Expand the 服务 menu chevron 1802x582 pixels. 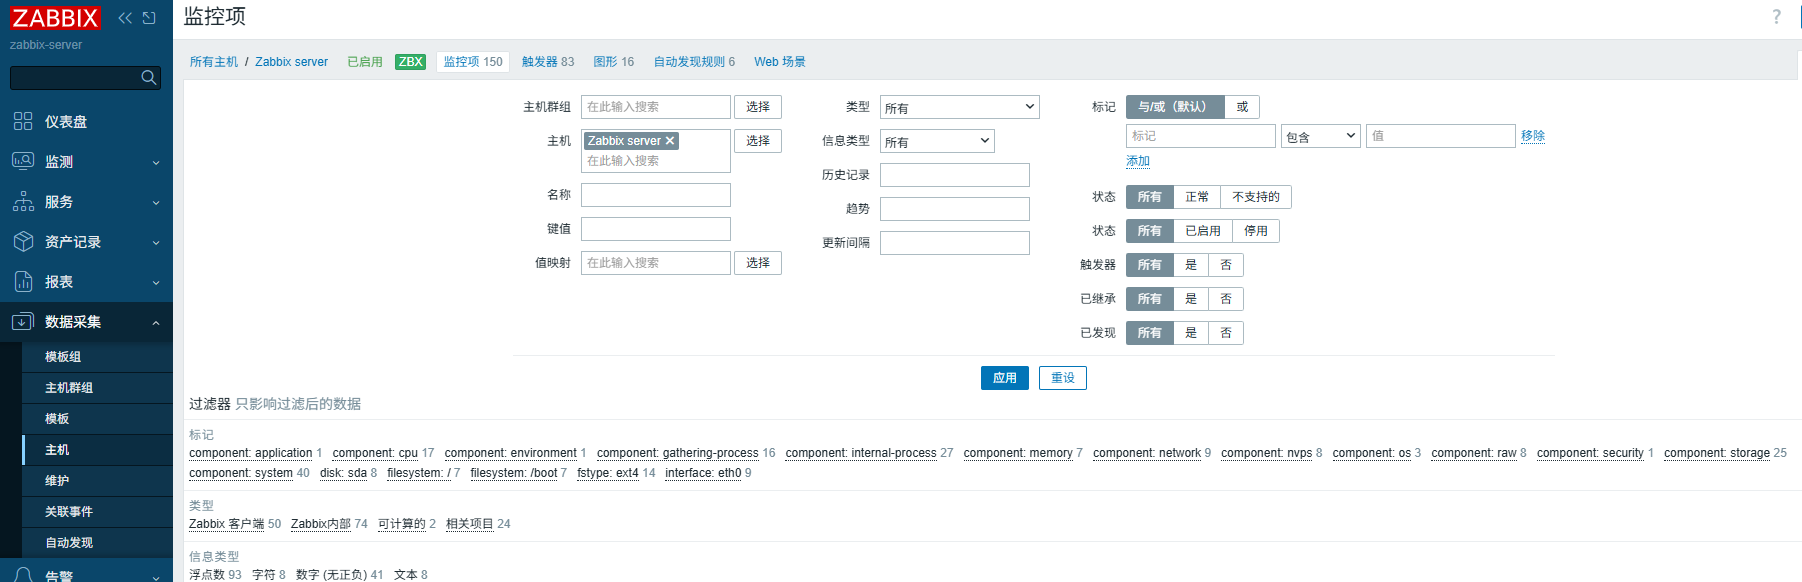click(156, 202)
